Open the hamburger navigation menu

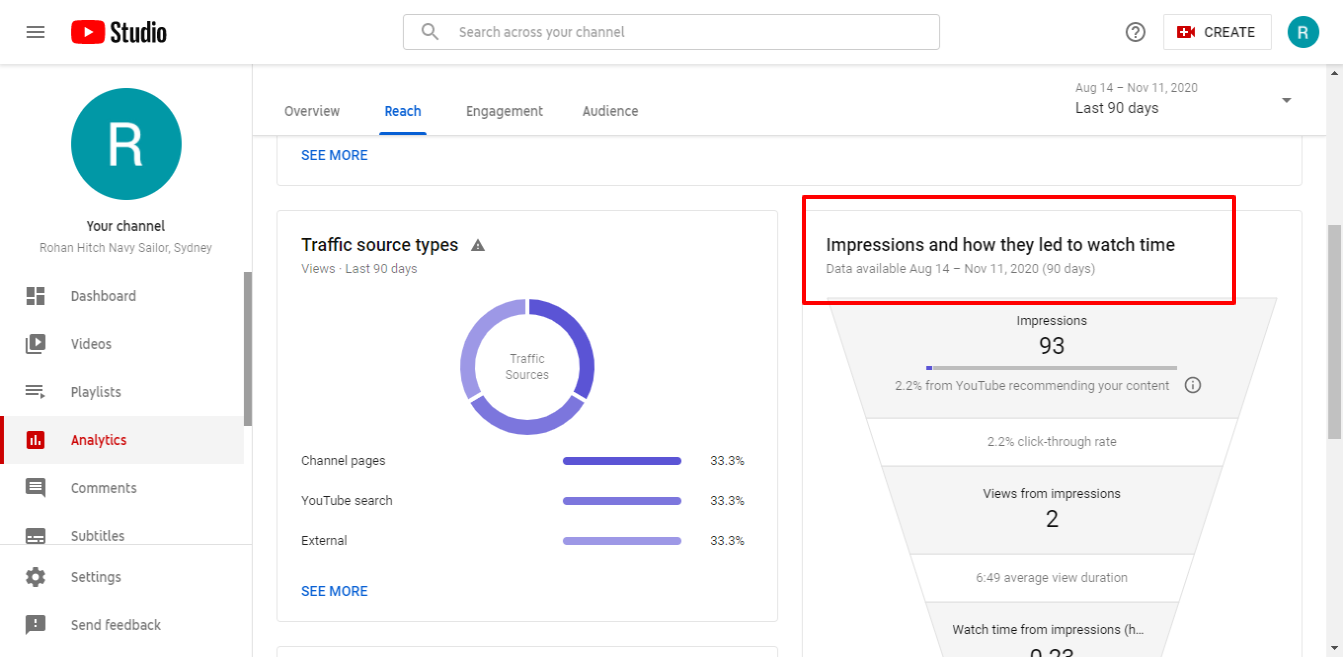36,32
